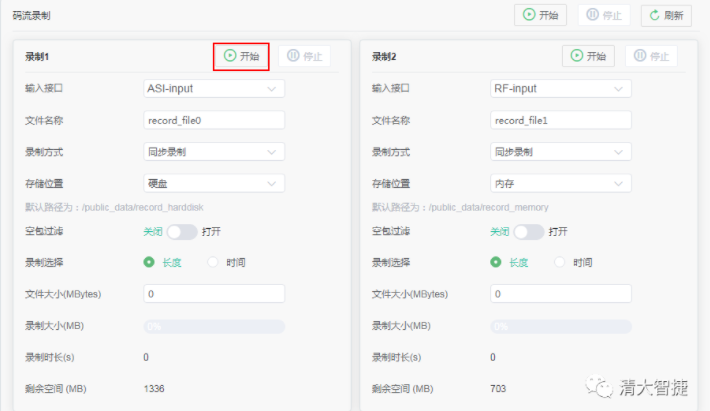The image size is (710, 411).
Task: Expand 存储位置 内存 dropdown
Action: [x=561, y=183]
